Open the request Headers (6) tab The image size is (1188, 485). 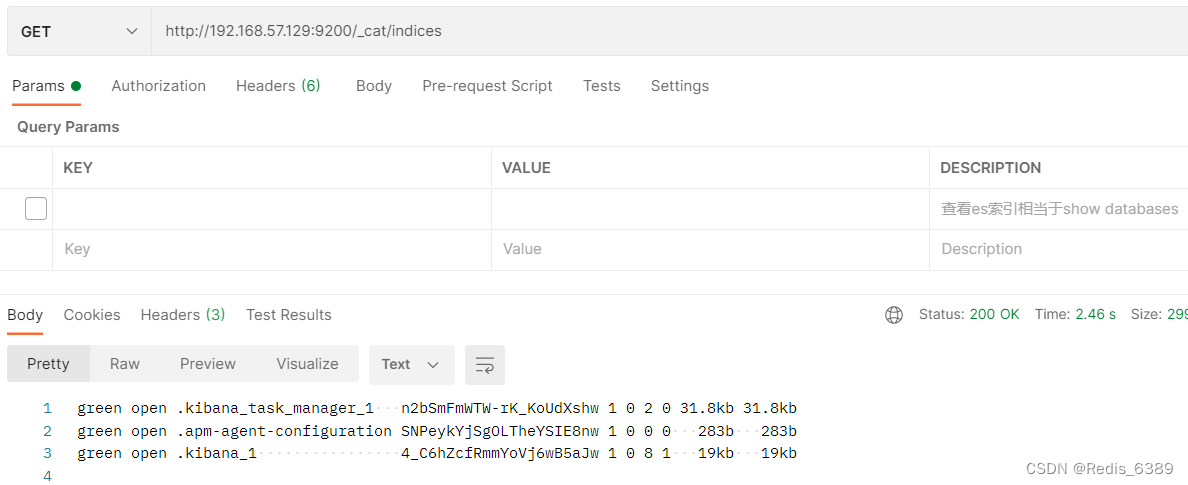pos(278,86)
